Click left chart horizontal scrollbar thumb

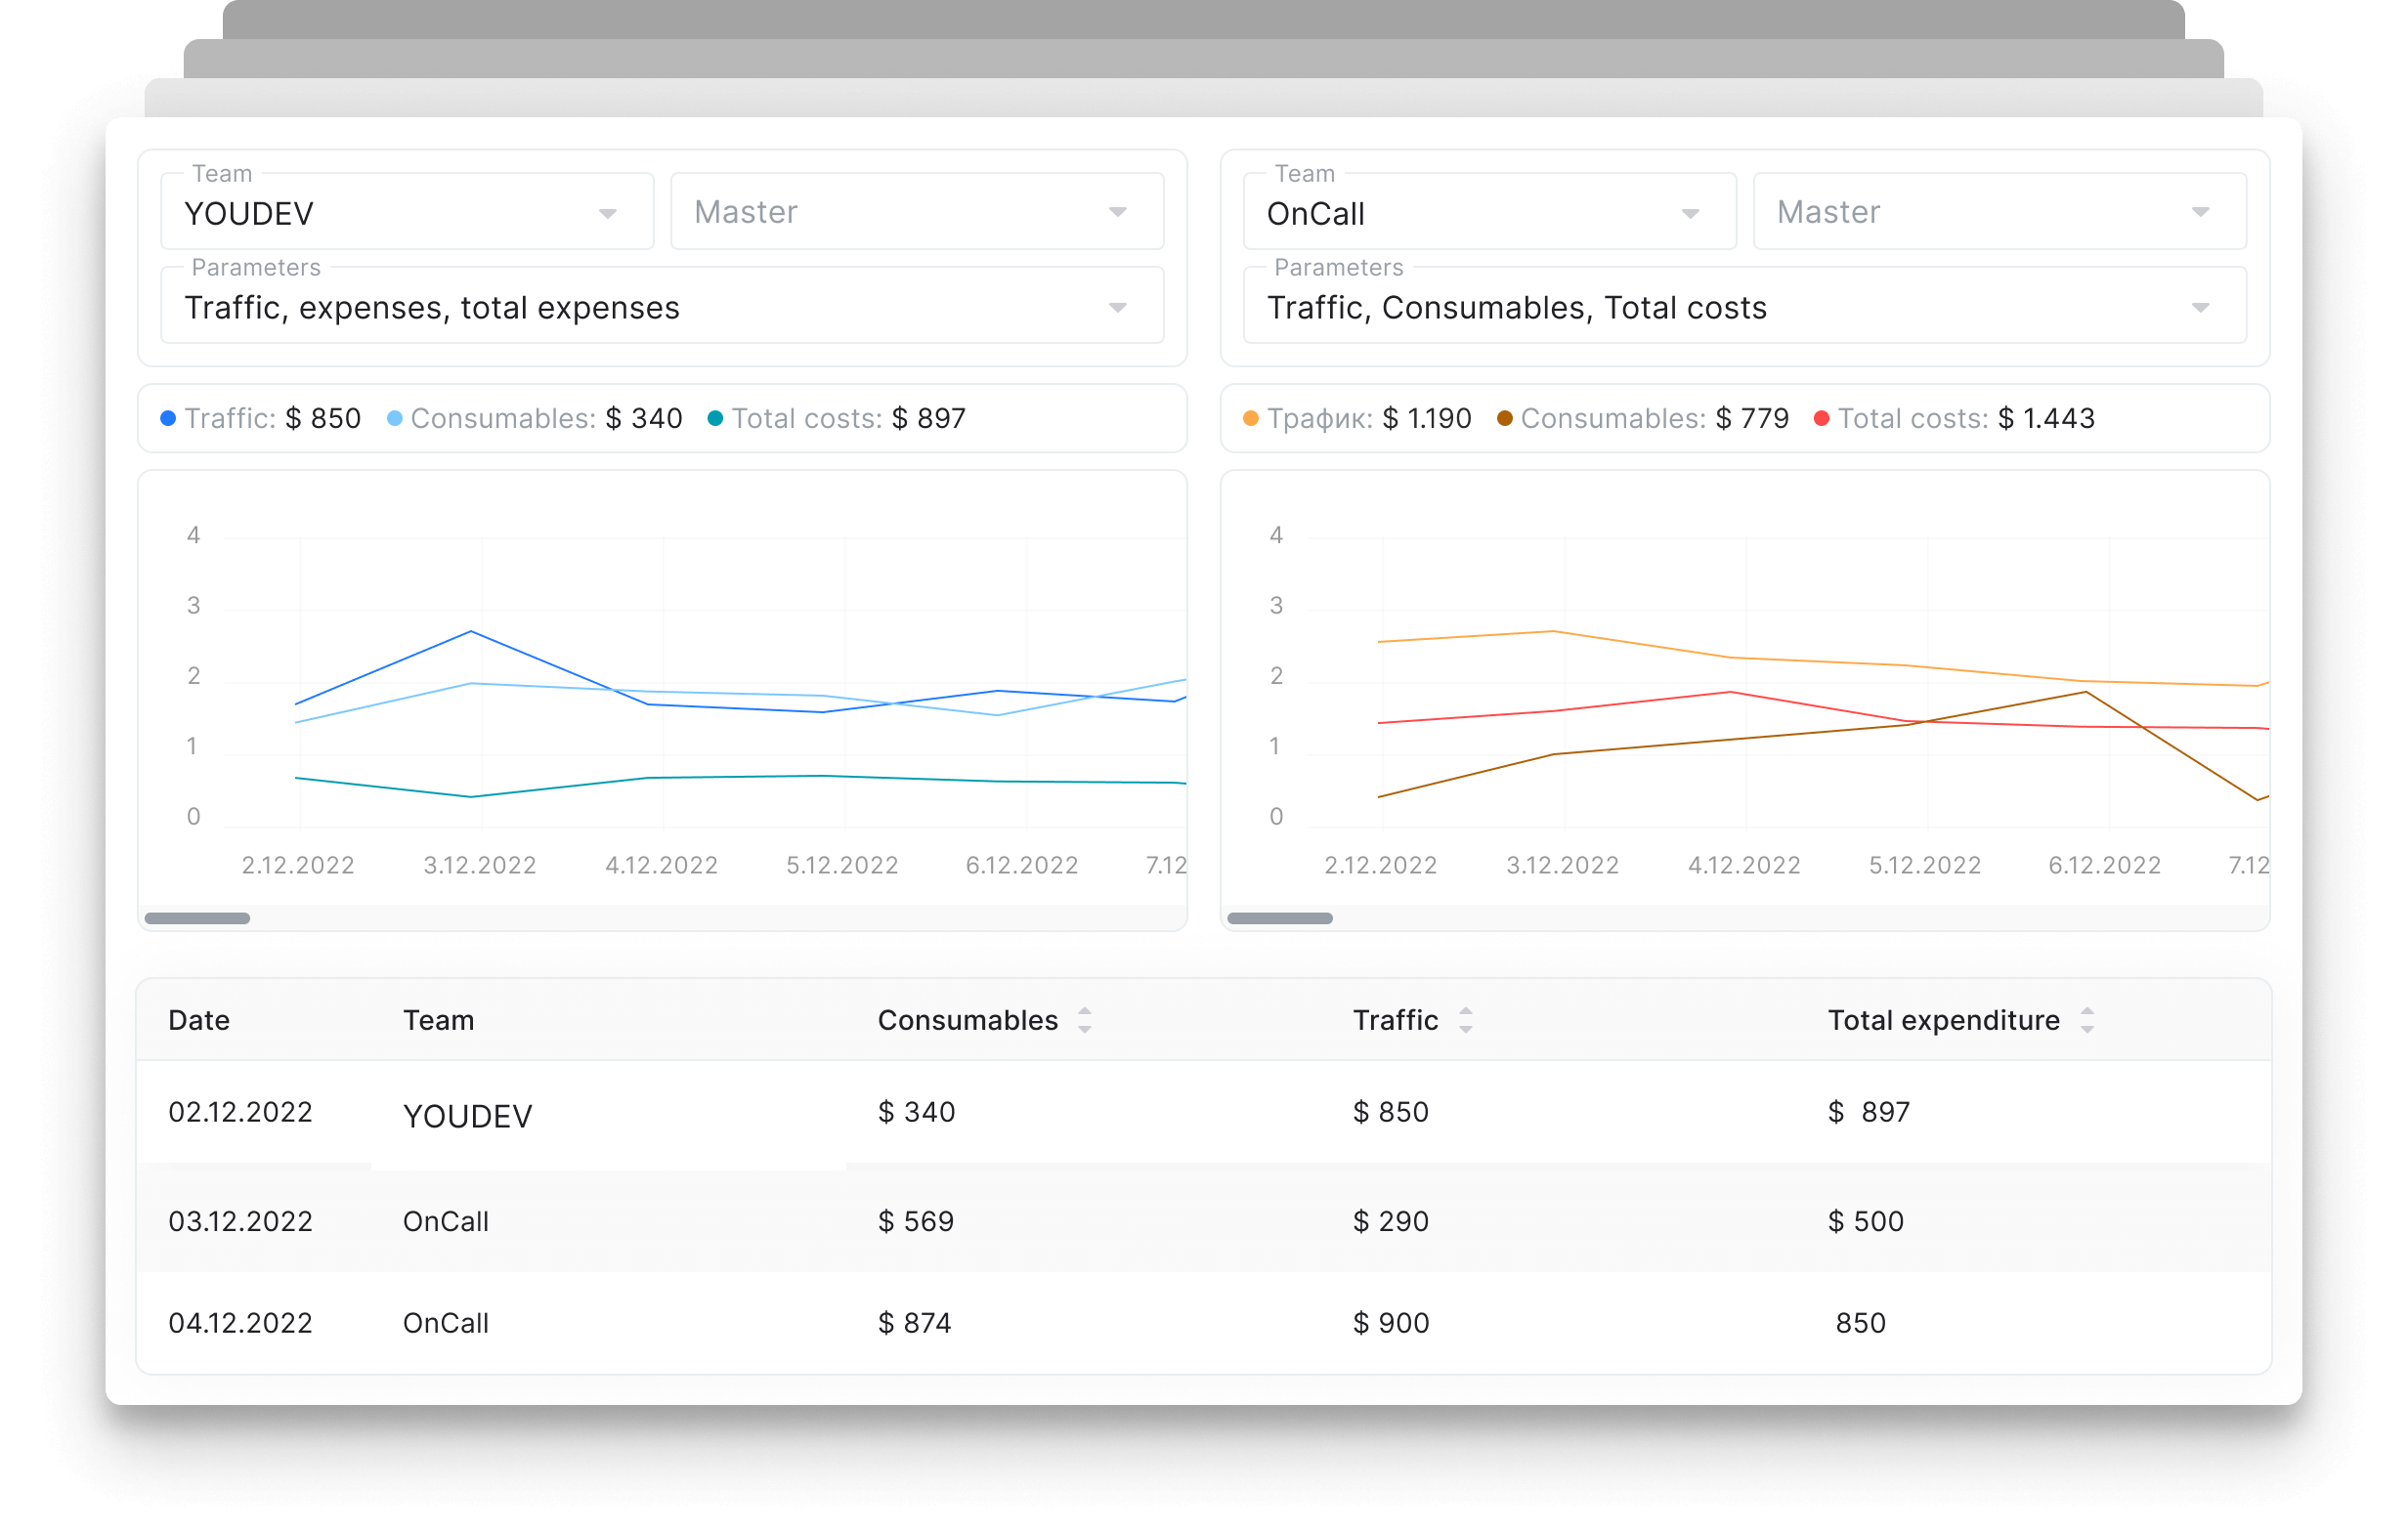tap(197, 918)
